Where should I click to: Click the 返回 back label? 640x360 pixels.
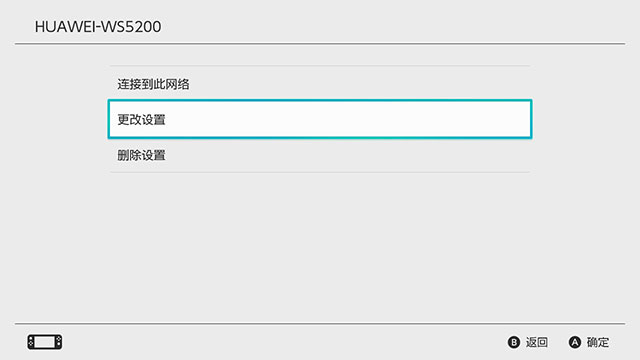click(x=537, y=342)
